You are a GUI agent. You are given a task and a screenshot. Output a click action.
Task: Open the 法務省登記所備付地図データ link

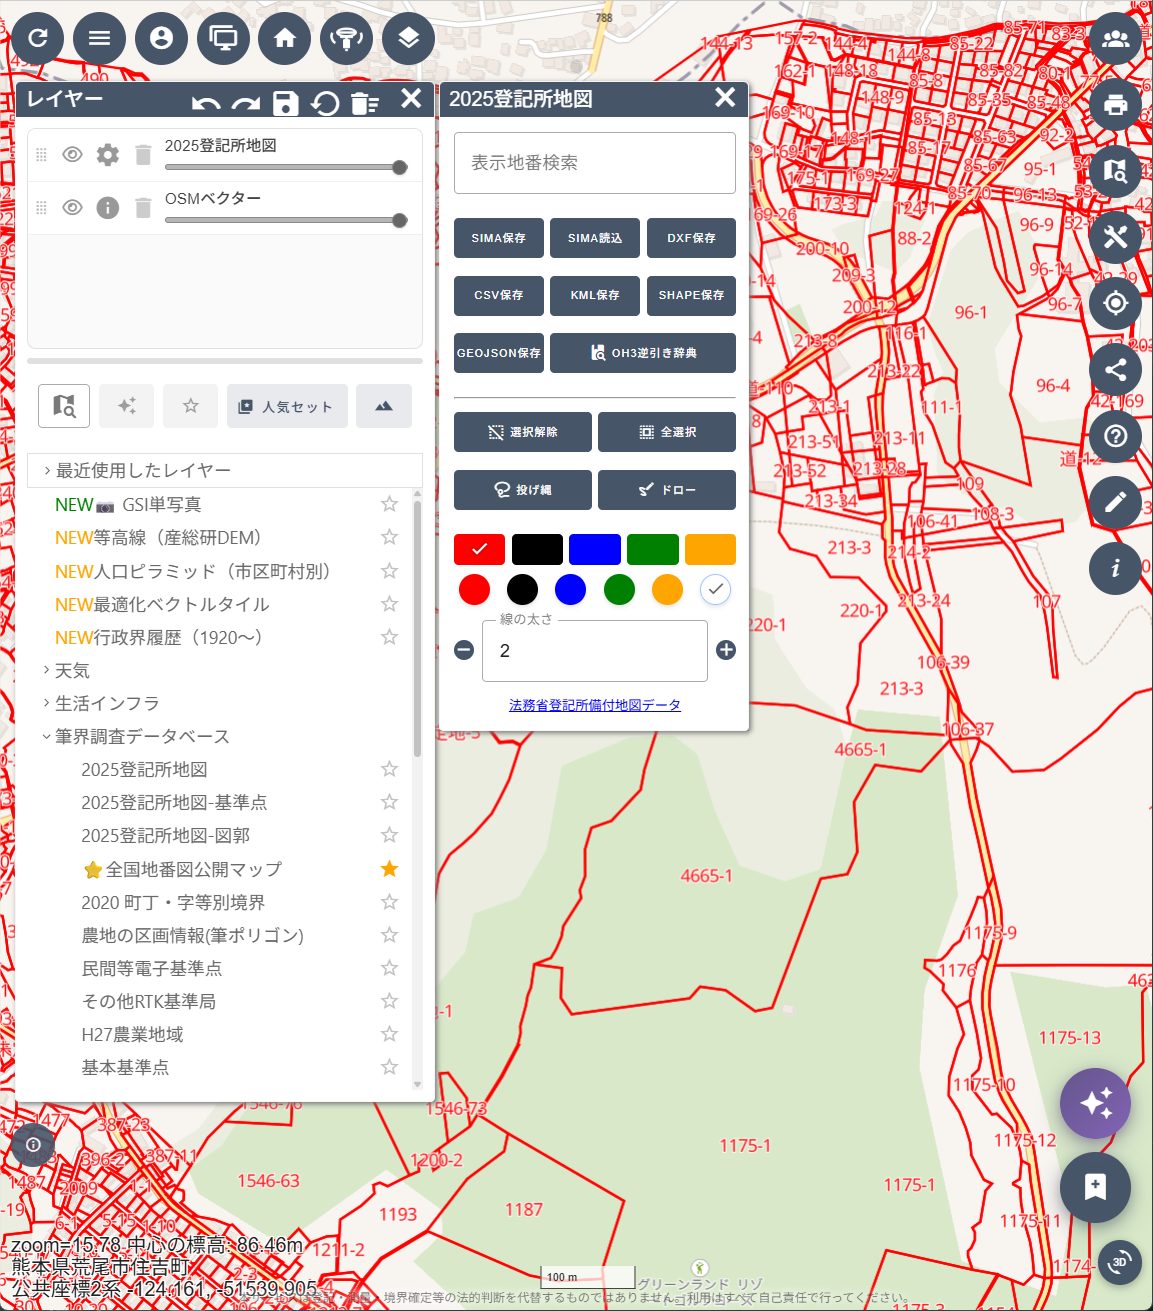click(594, 705)
